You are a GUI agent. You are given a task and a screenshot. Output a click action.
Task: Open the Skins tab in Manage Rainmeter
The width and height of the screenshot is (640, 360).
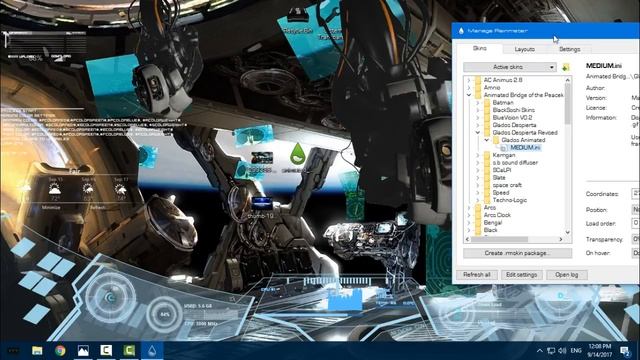(x=480, y=48)
